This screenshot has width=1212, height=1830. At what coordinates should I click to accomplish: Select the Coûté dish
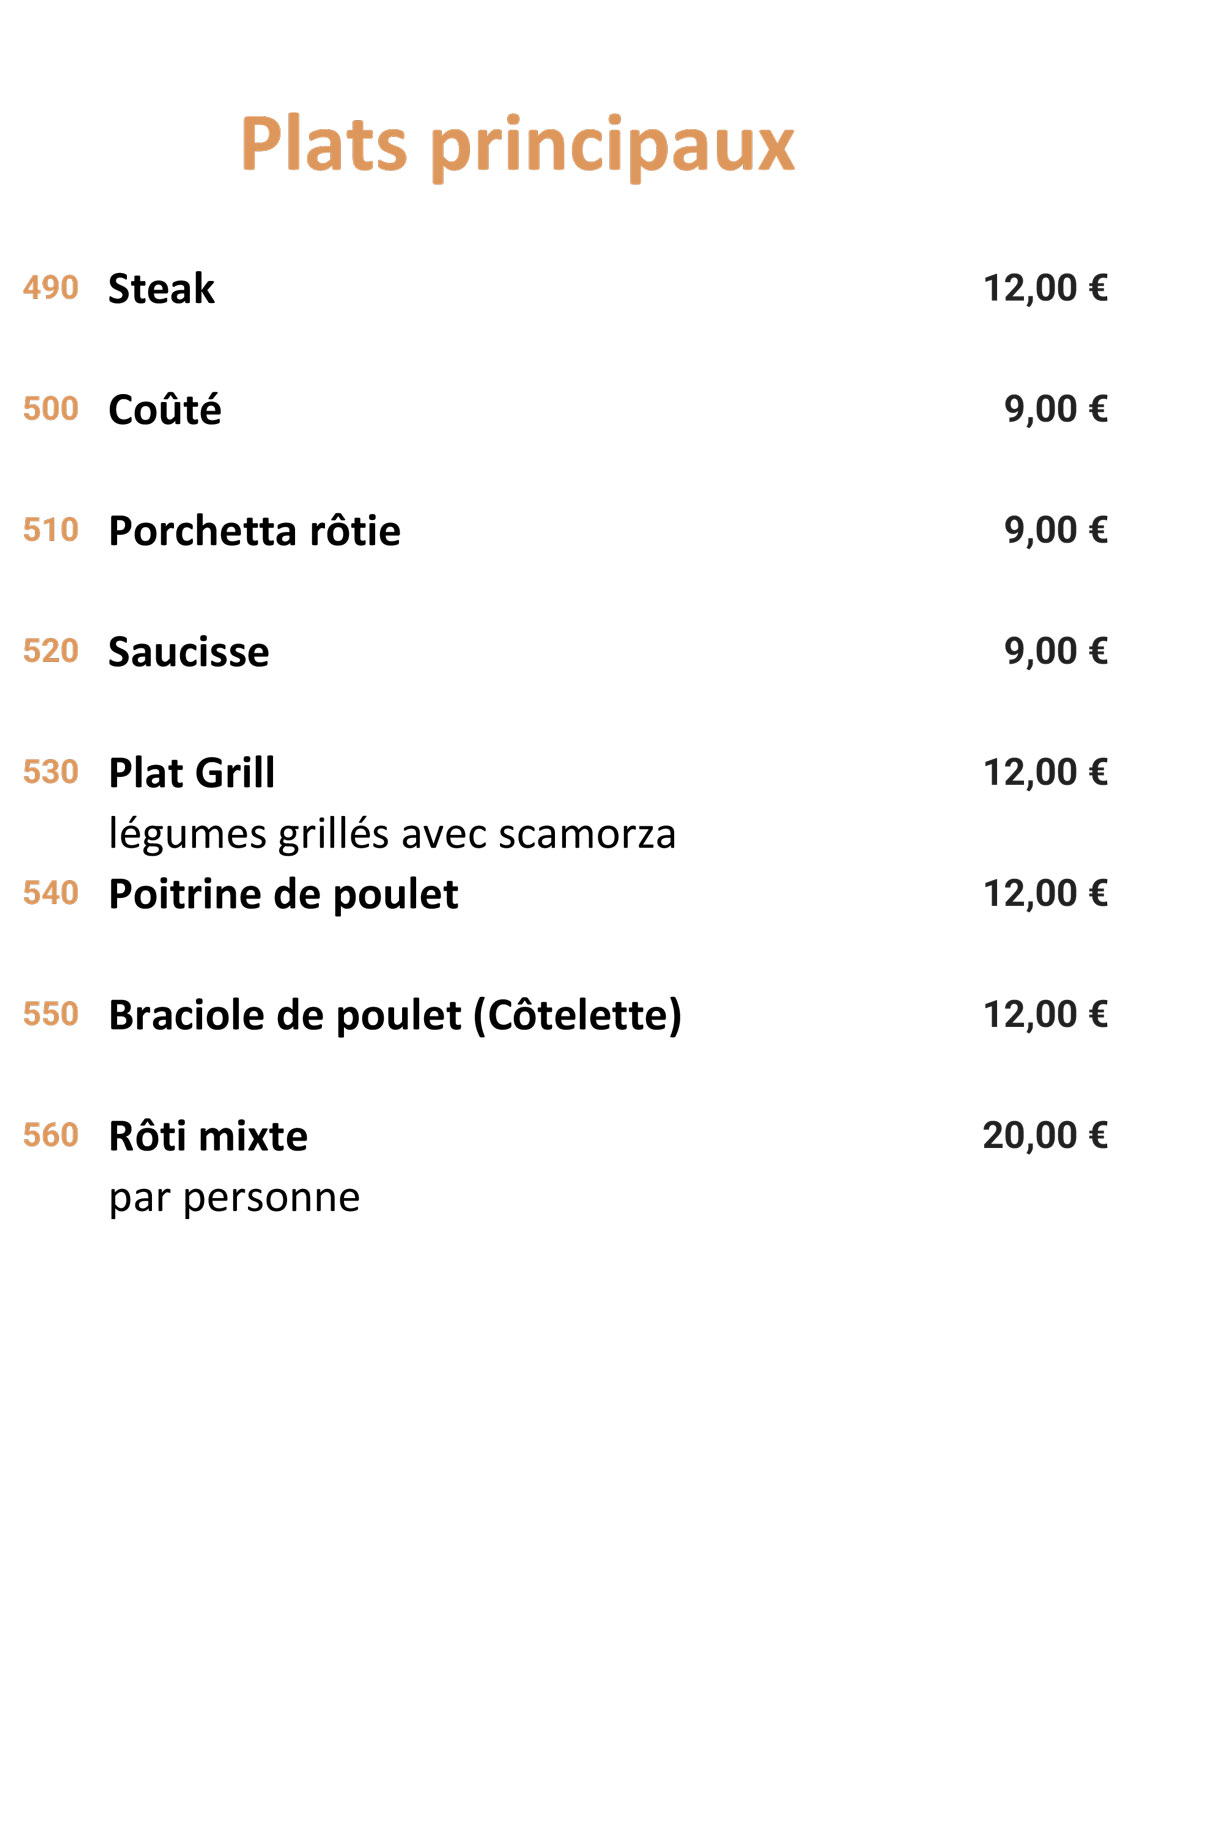pos(165,410)
